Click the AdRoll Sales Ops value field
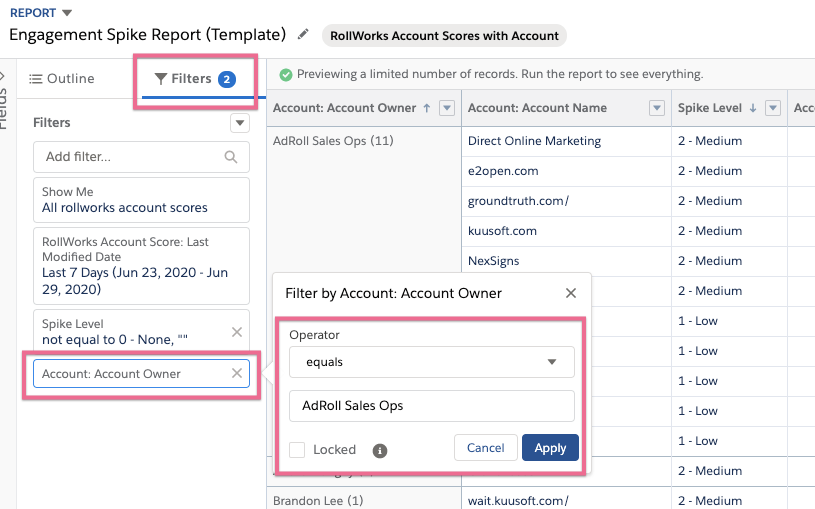 [x=431, y=406]
